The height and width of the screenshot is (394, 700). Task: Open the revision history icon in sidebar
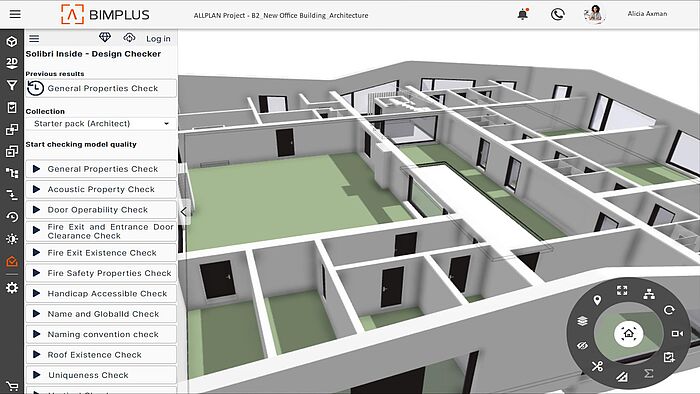point(12,217)
